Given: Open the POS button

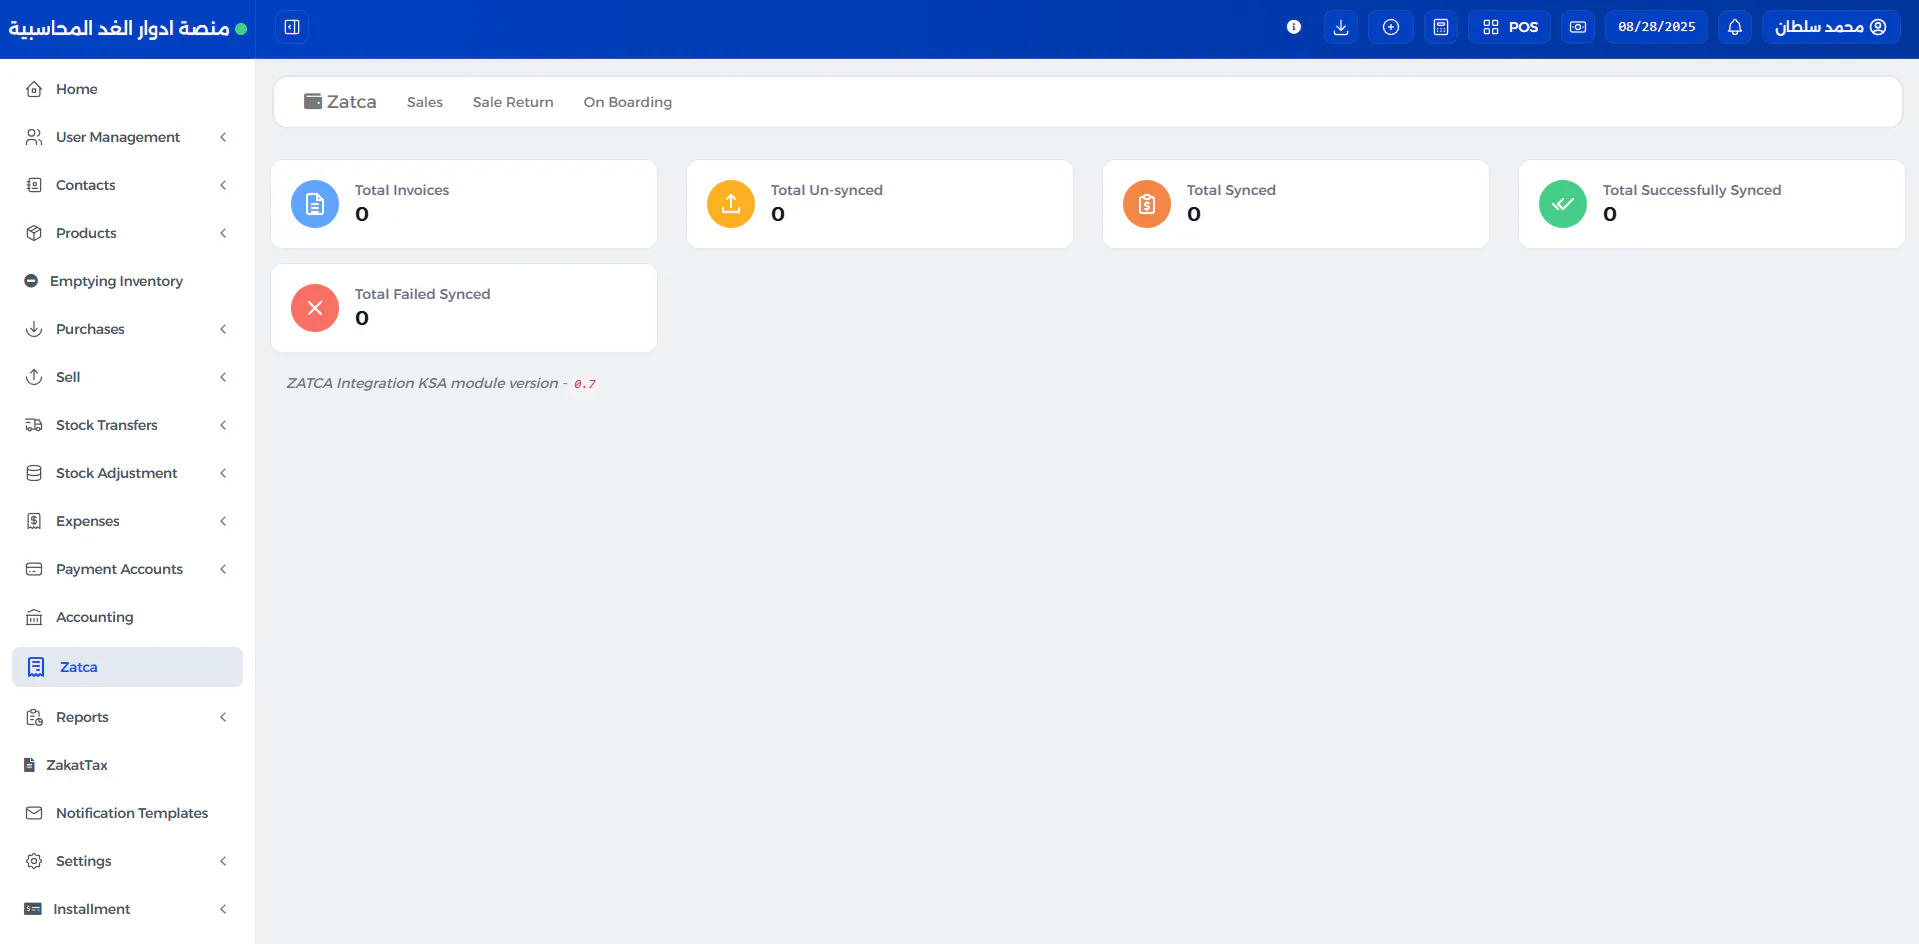Looking at the screenshot, I should coord(1510,27).
